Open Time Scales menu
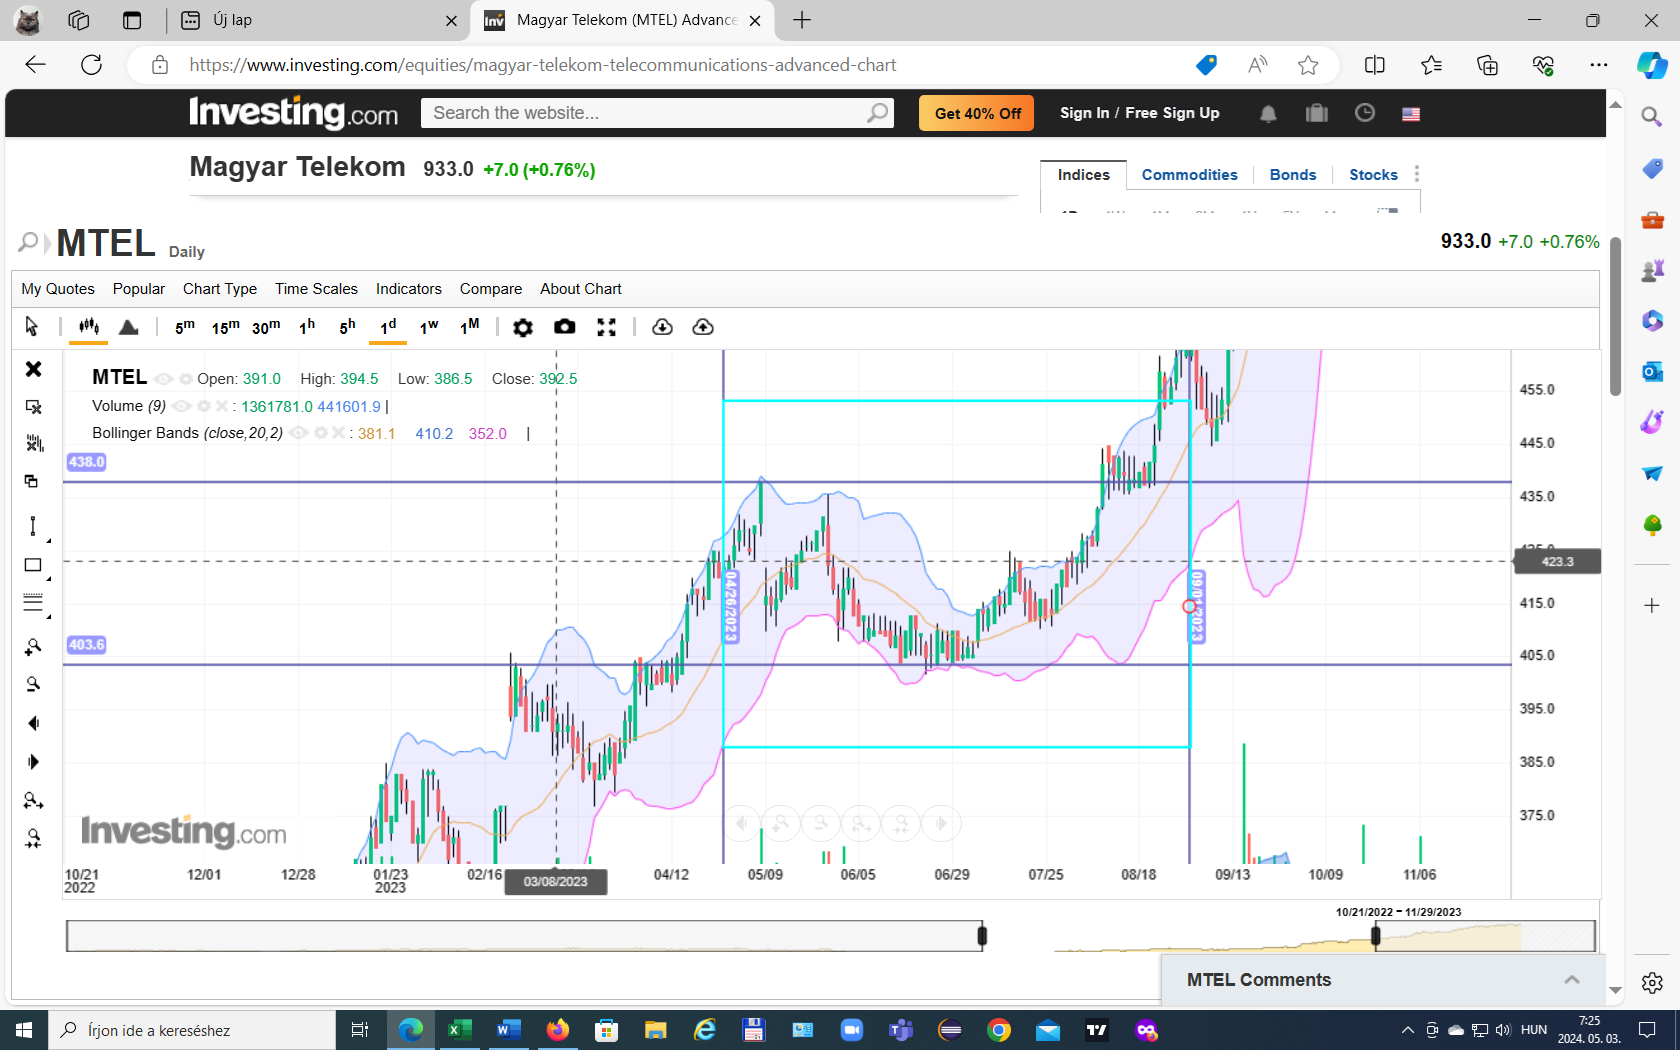 [x=316, y=289]
